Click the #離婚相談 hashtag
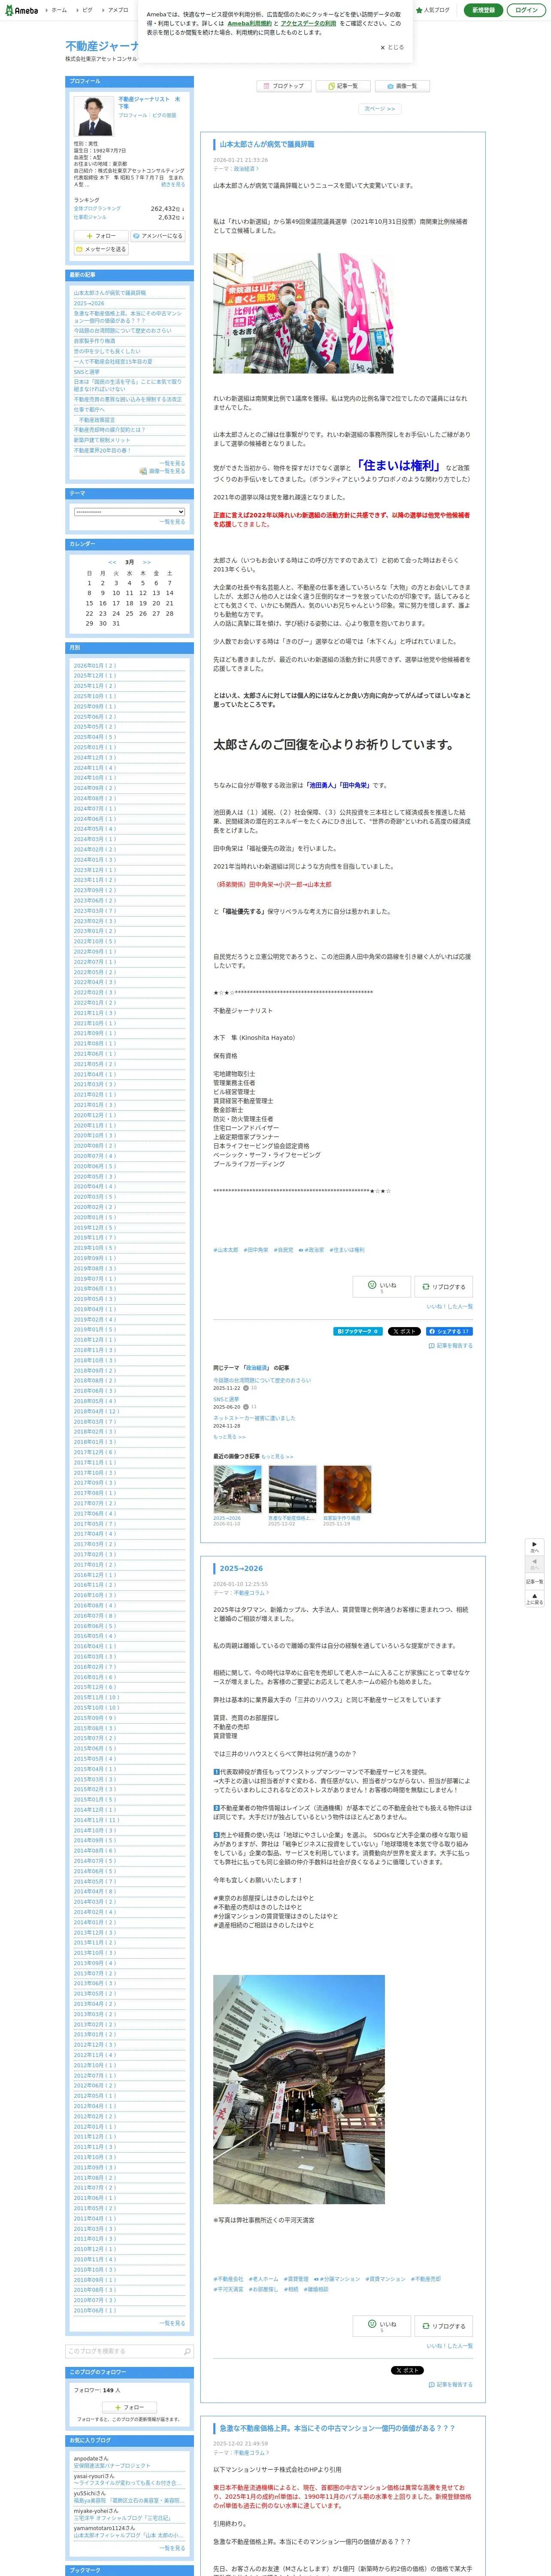 tap(316, 2289)
